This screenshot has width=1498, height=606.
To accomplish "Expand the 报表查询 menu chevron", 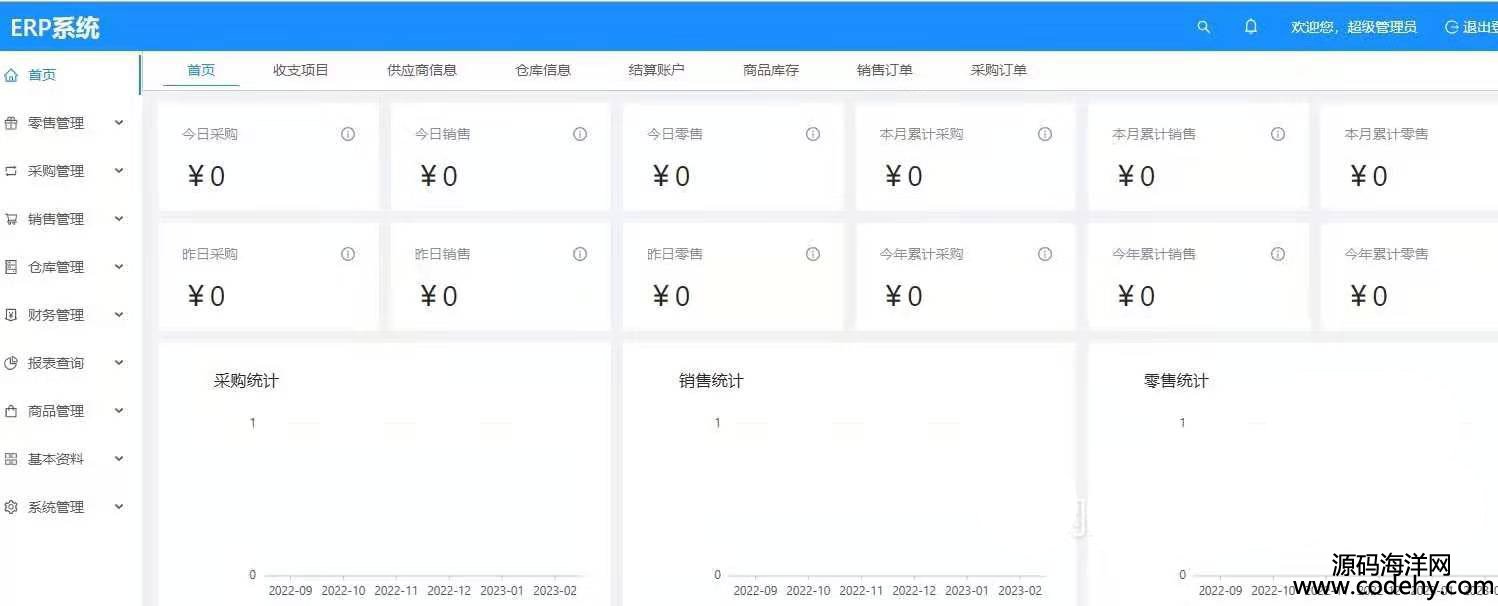I will 119,363.
